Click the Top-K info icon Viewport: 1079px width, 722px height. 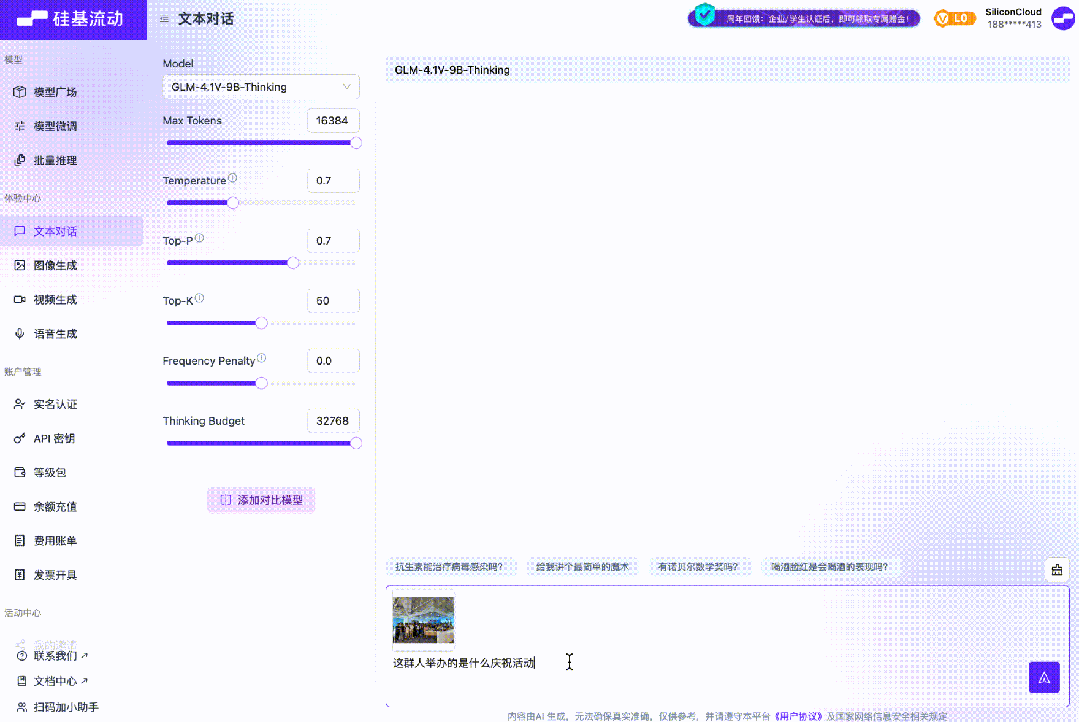coord(200,298)
